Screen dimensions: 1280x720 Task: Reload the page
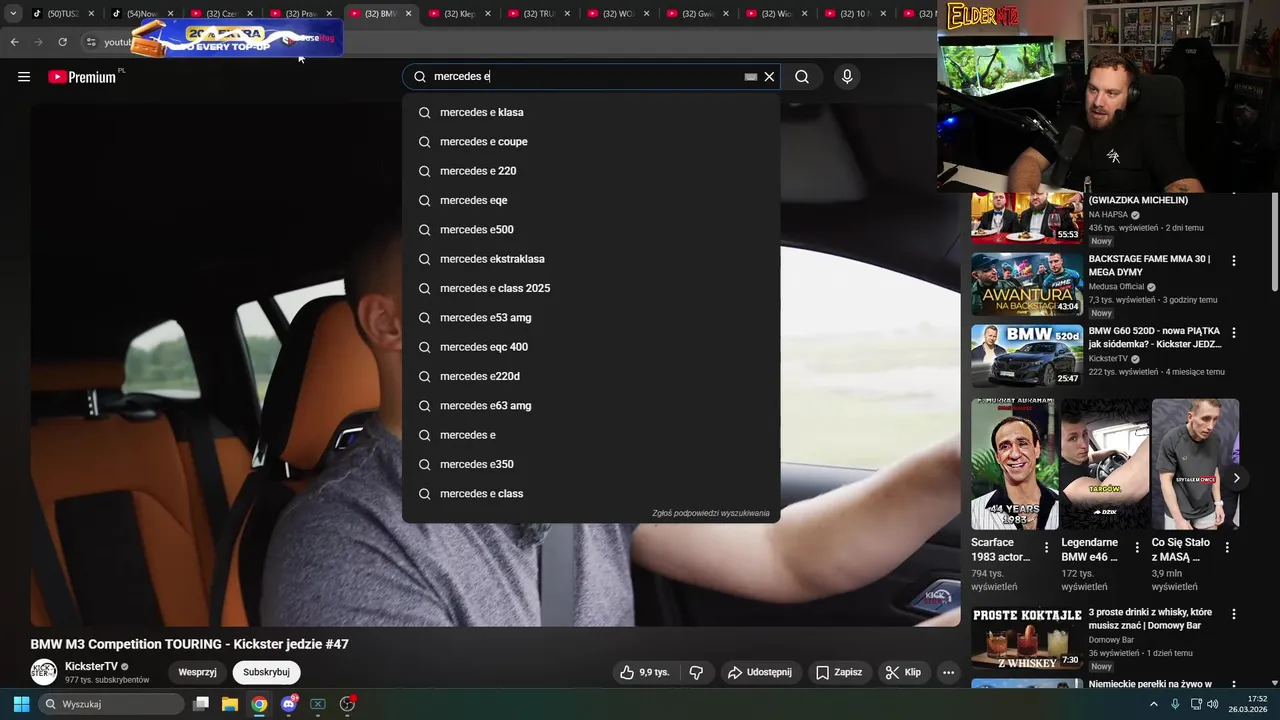click(62, 42)
